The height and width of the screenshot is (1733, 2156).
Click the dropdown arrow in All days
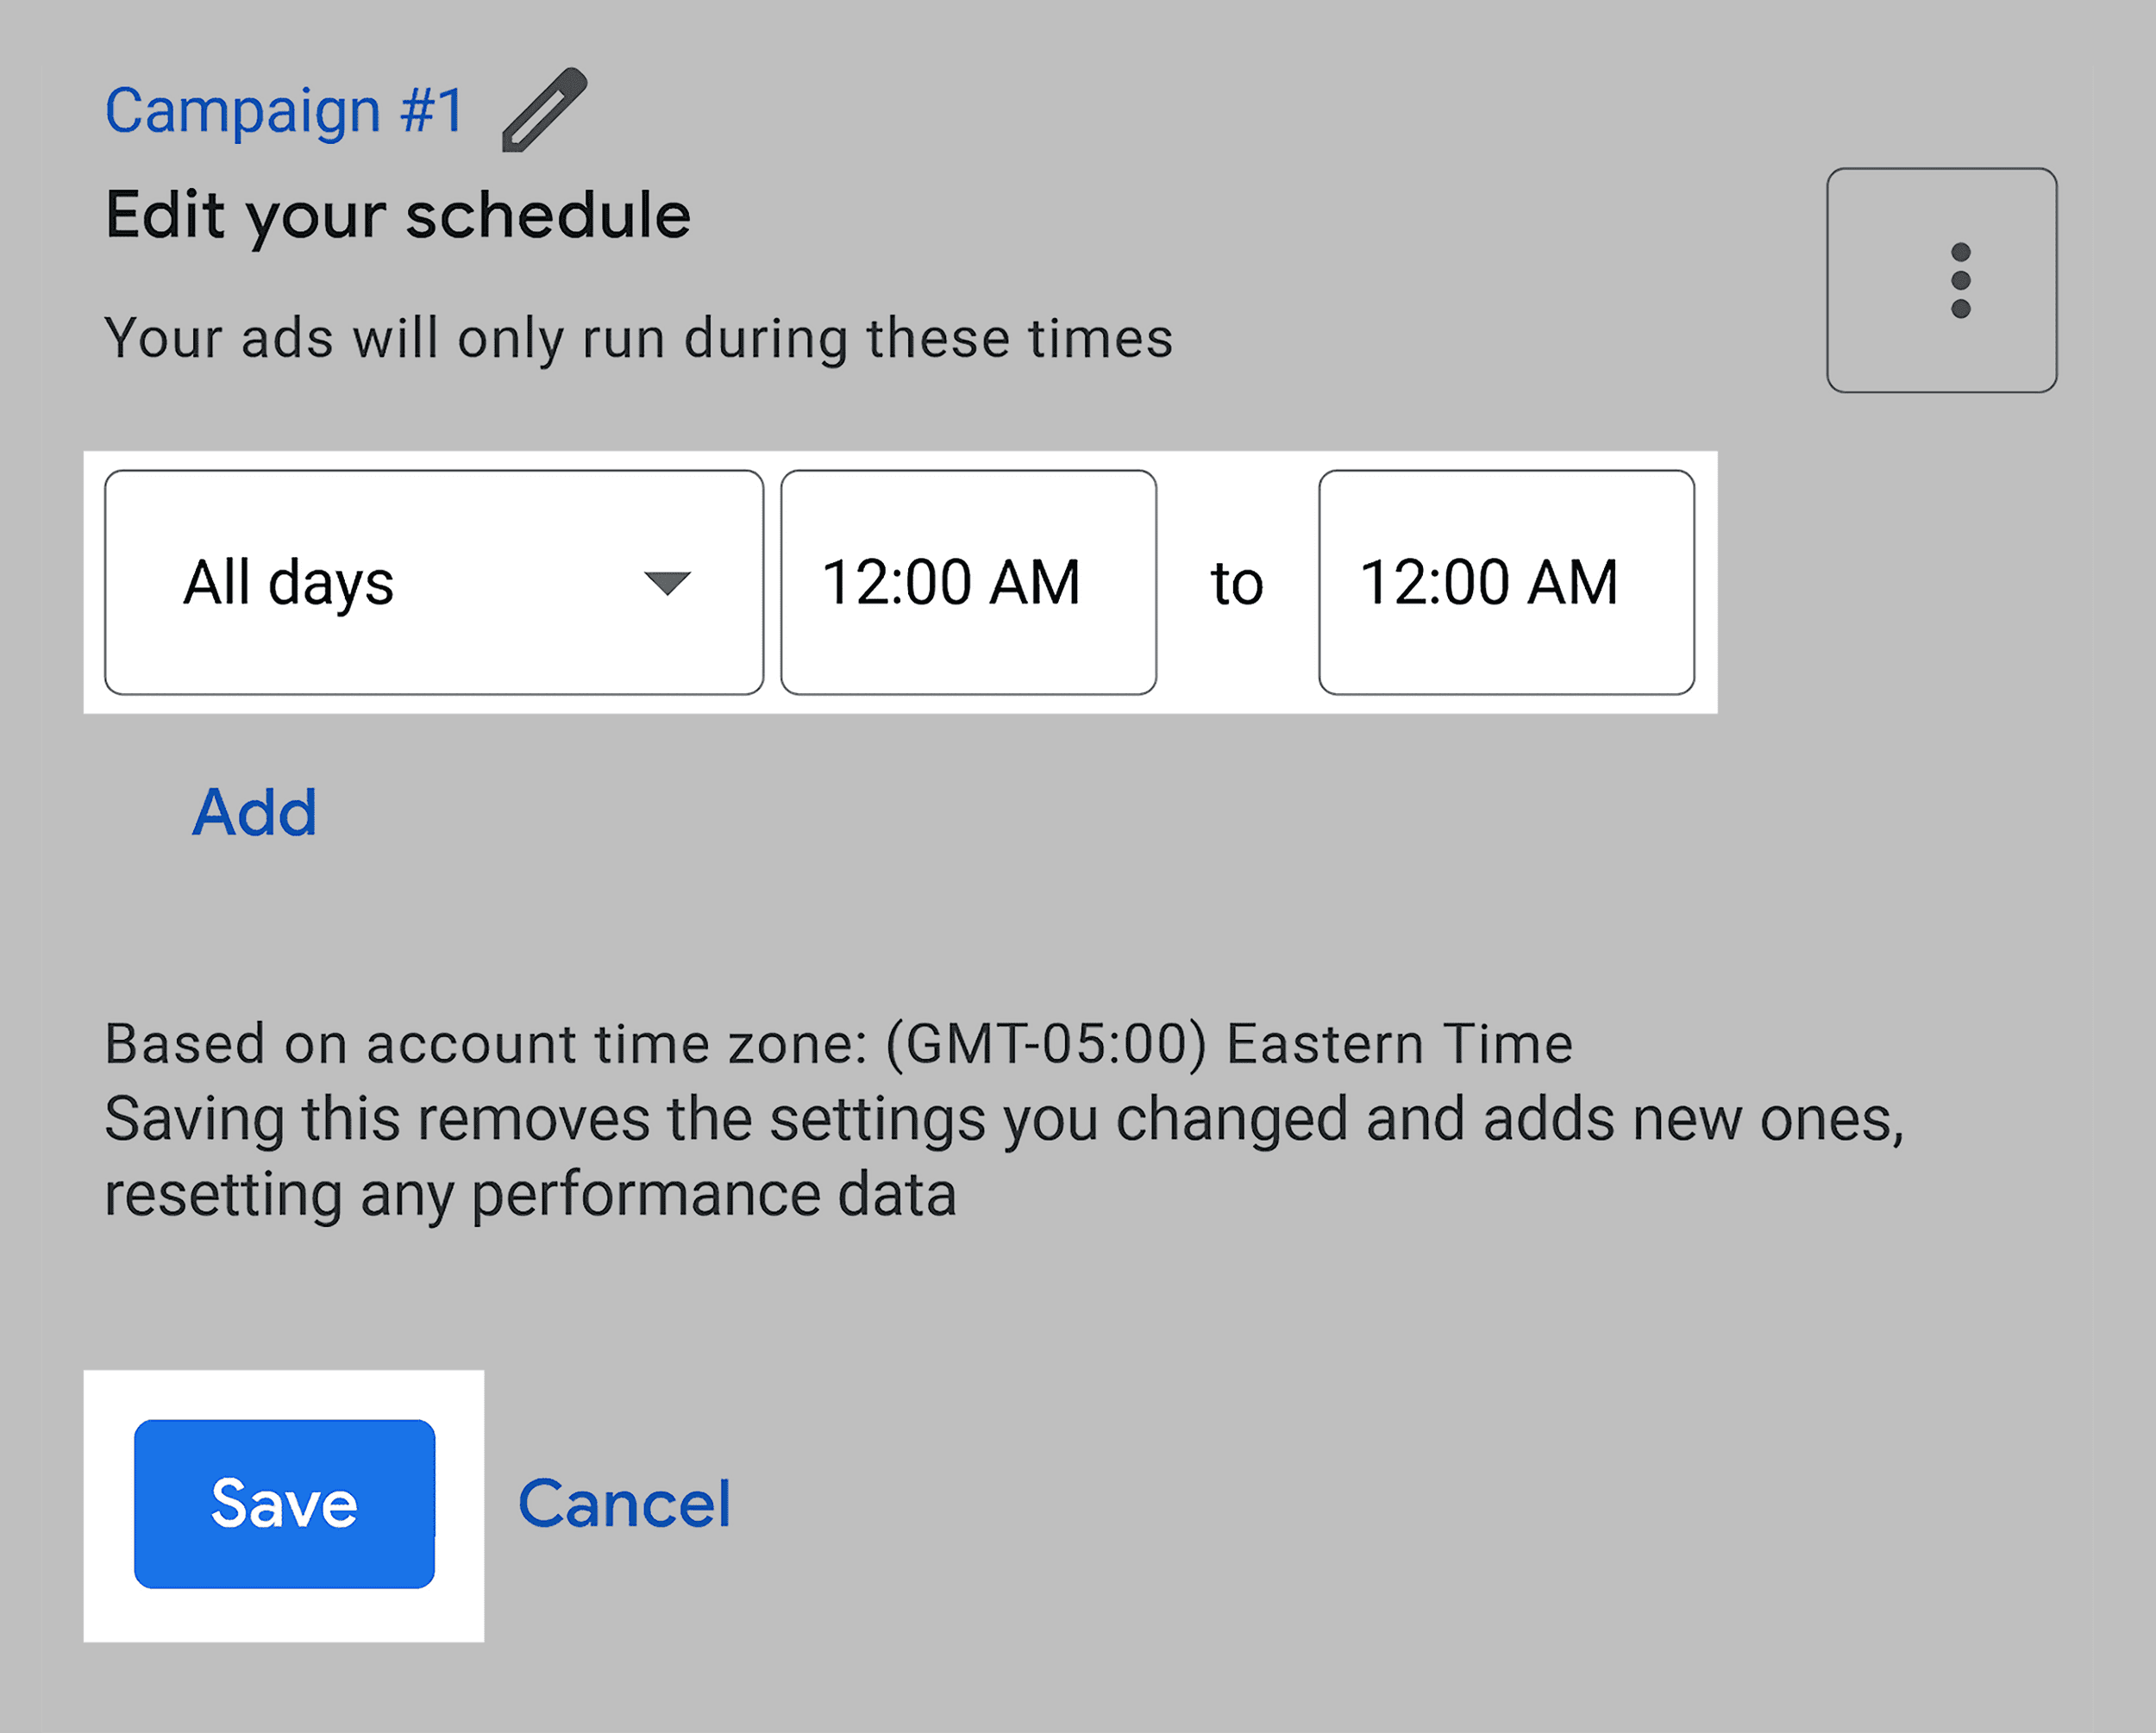click(667, 583)
